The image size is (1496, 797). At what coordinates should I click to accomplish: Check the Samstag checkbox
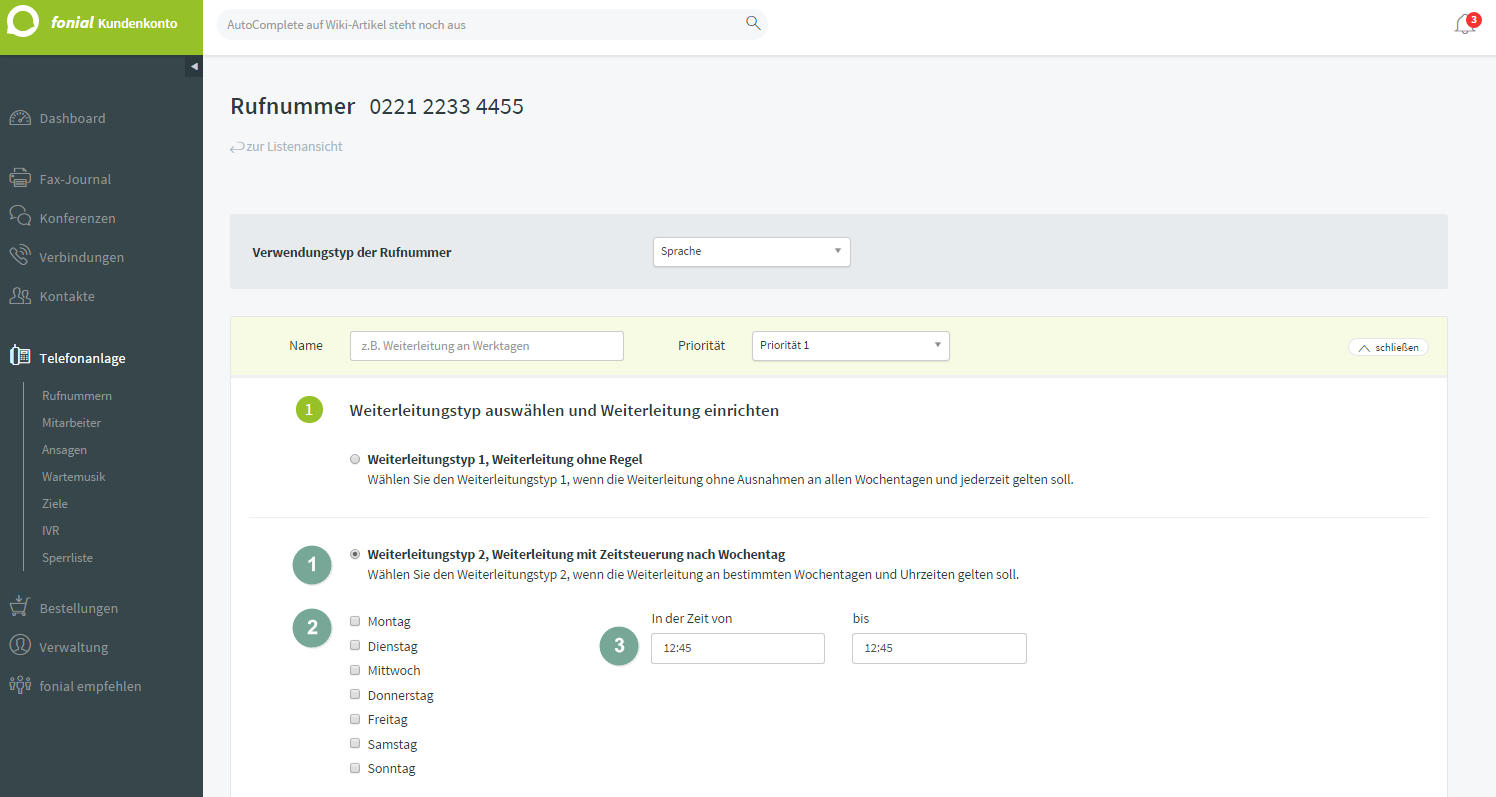coord(355,744)
